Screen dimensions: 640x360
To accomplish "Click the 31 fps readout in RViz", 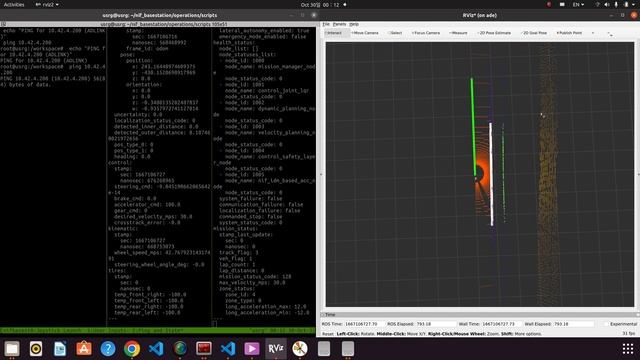I will coord(629,333).
